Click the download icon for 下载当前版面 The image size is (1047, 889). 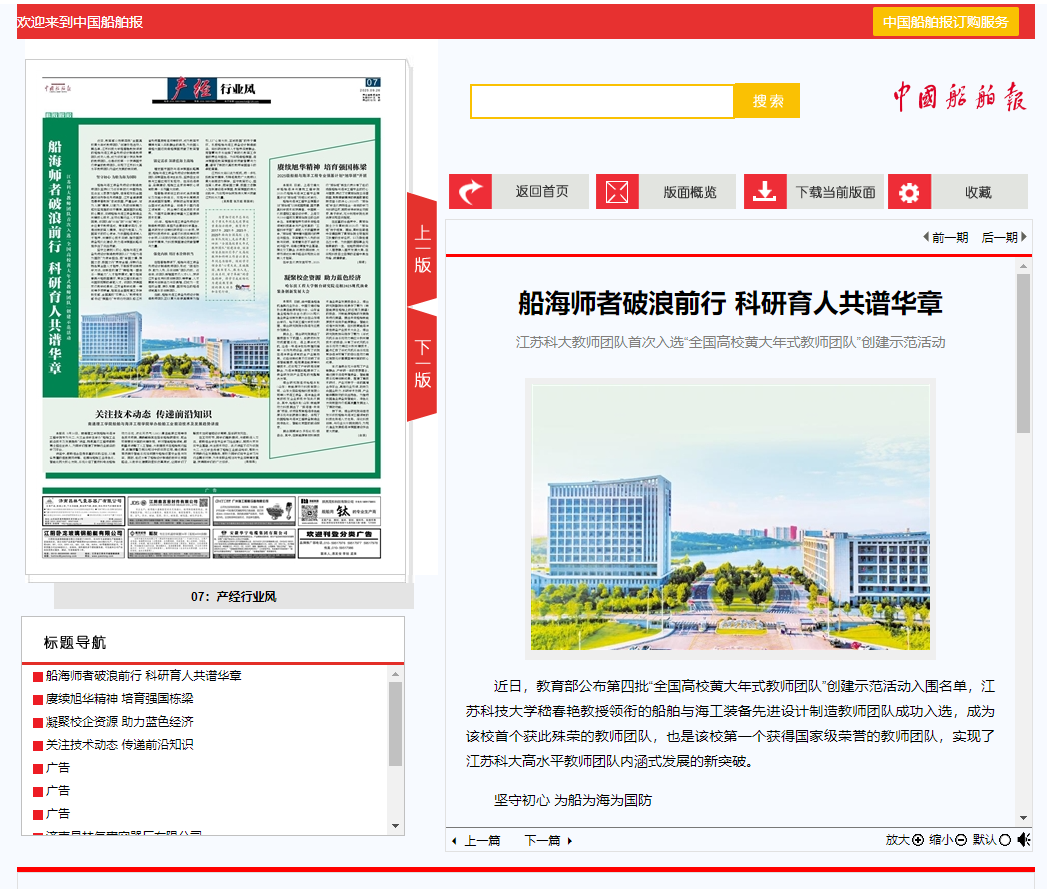(x=765, y=192)
